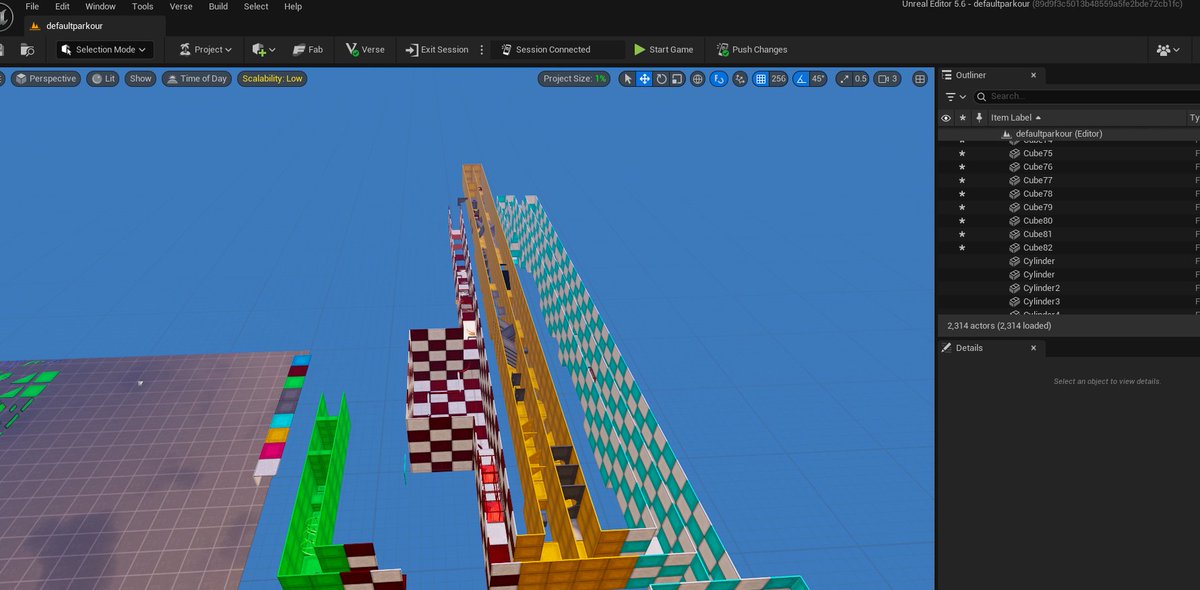Viewport: 1200px width, 590px height.
Task: Open the viewport Show menu
Action: tap(141, 78)
